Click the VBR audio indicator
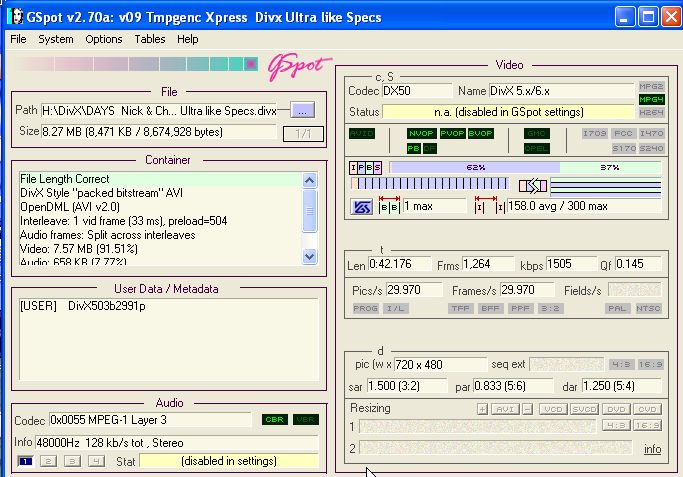 pos(306,419)
